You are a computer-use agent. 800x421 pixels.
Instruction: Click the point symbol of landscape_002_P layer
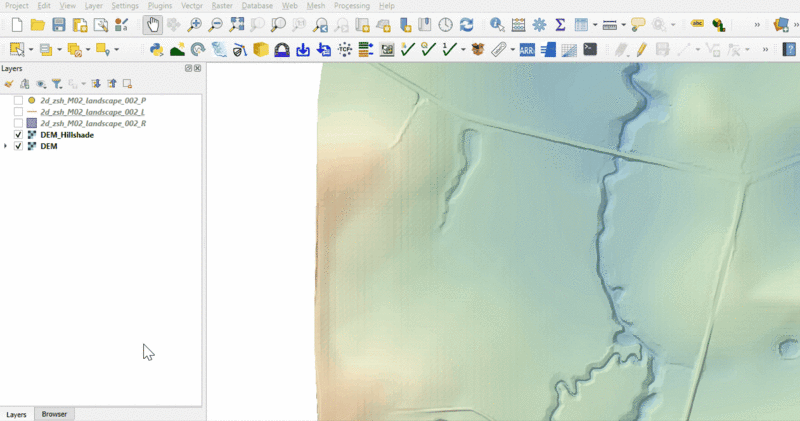32,102
